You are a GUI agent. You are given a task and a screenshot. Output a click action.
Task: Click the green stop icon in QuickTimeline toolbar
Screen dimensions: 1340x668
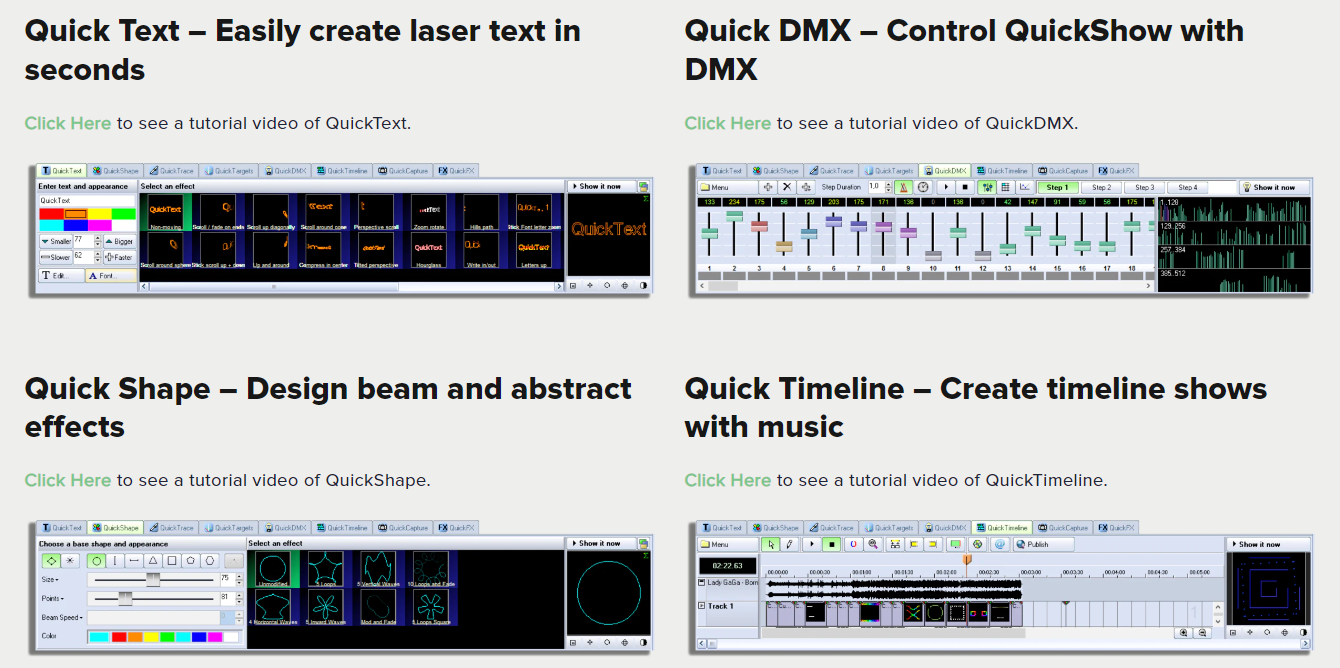point(831,544)
